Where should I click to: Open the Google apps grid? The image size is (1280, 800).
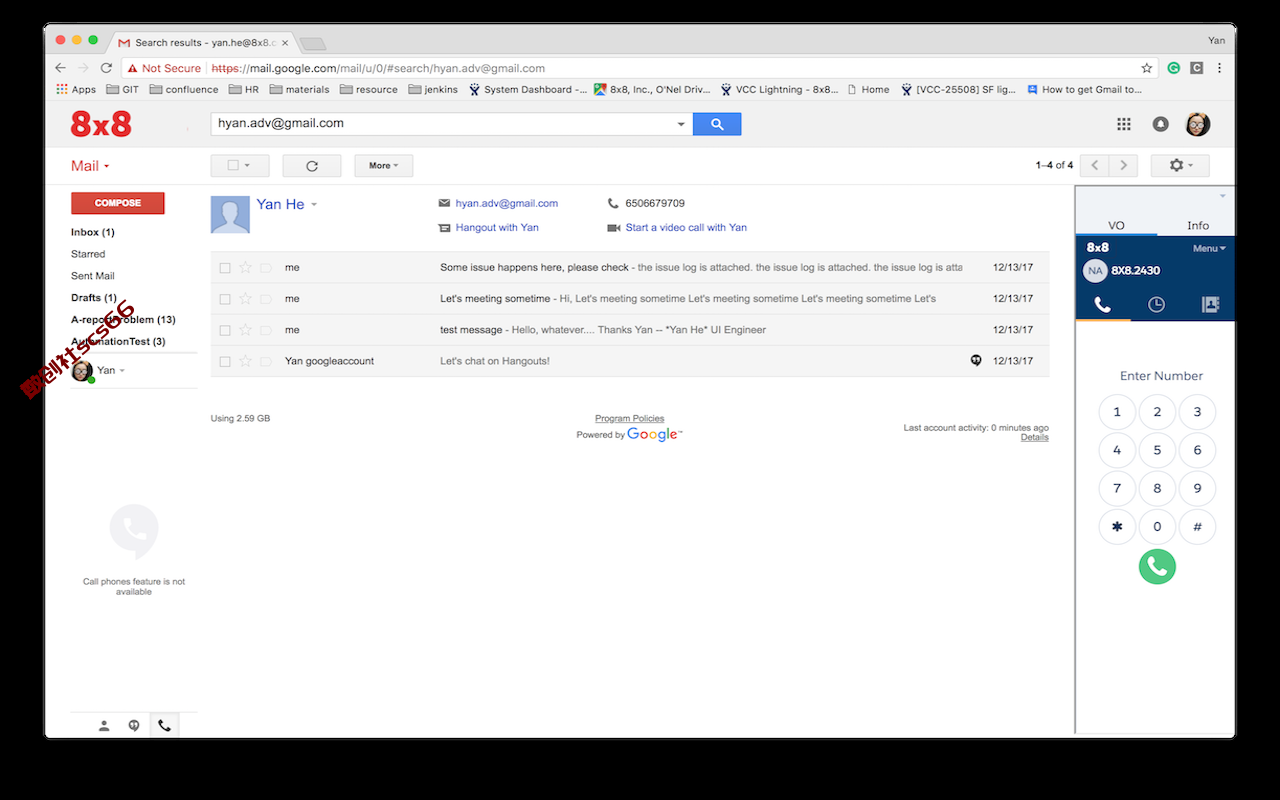pos(1124,124)
